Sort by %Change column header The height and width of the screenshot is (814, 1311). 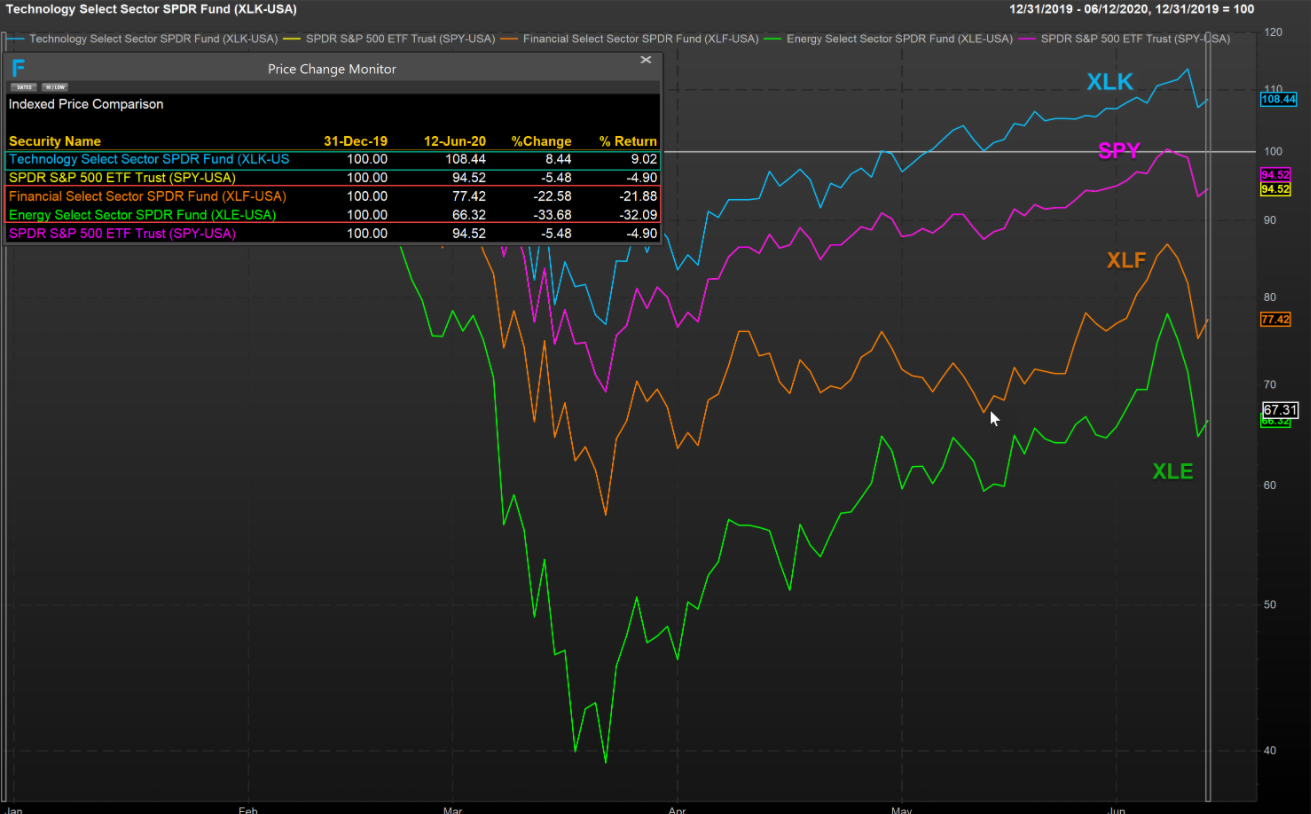[x=540, y=141]
